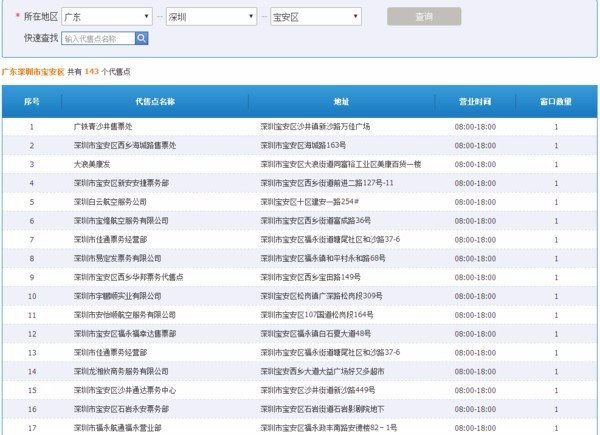Click address 深圳宝安西乡大道大益广场好又多超市
Screen dimensions: 600x435
(323, 371)
